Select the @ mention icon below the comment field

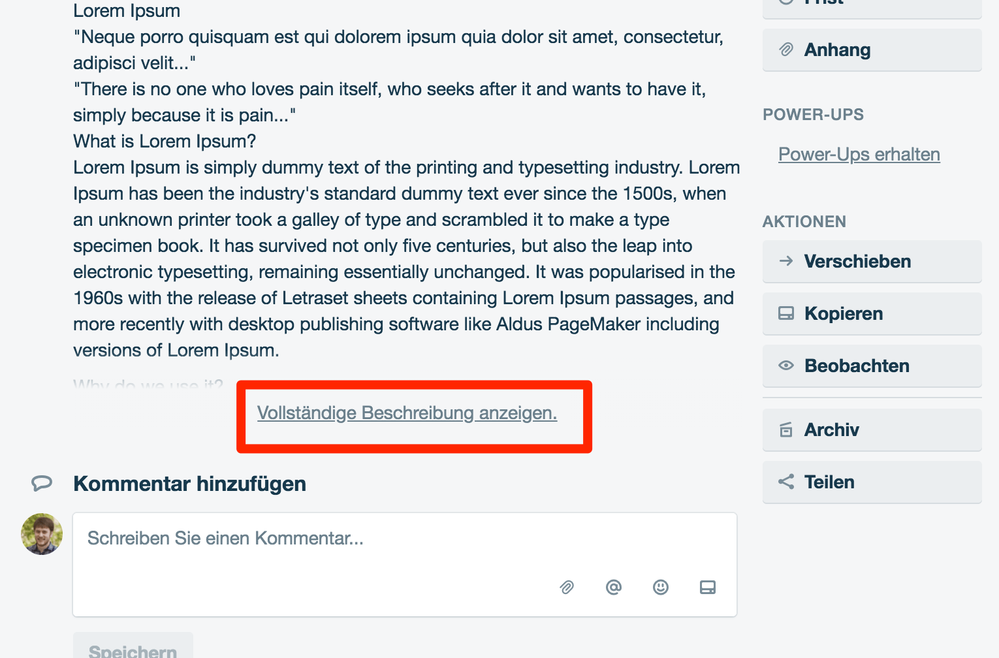pyautogui.click(x=614, y=587)
